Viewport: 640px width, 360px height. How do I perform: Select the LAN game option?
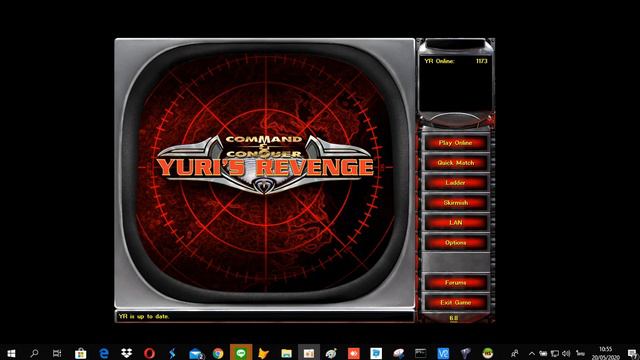456,223
